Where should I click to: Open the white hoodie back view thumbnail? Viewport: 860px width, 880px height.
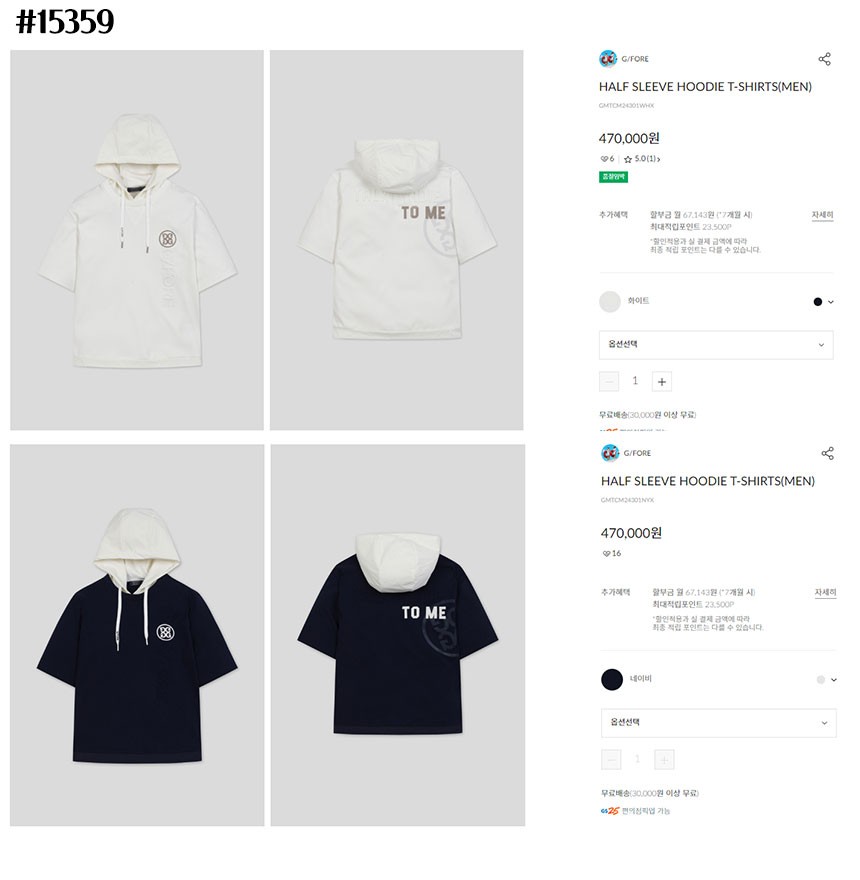(x=396, y=240)
